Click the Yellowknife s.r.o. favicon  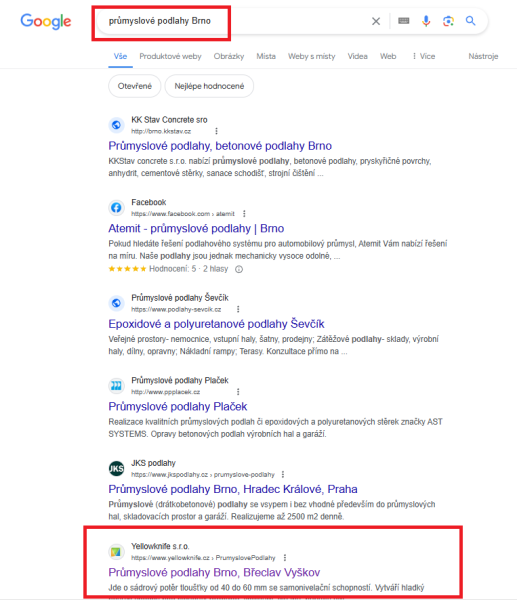(116, 552)
